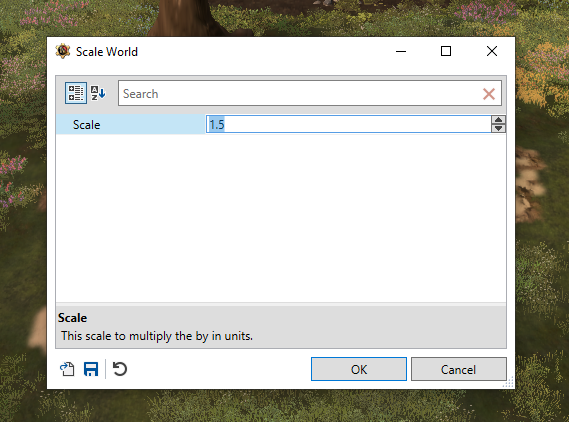Maximize the Scale World window
The image size is (569, 422).
point(446,51)
